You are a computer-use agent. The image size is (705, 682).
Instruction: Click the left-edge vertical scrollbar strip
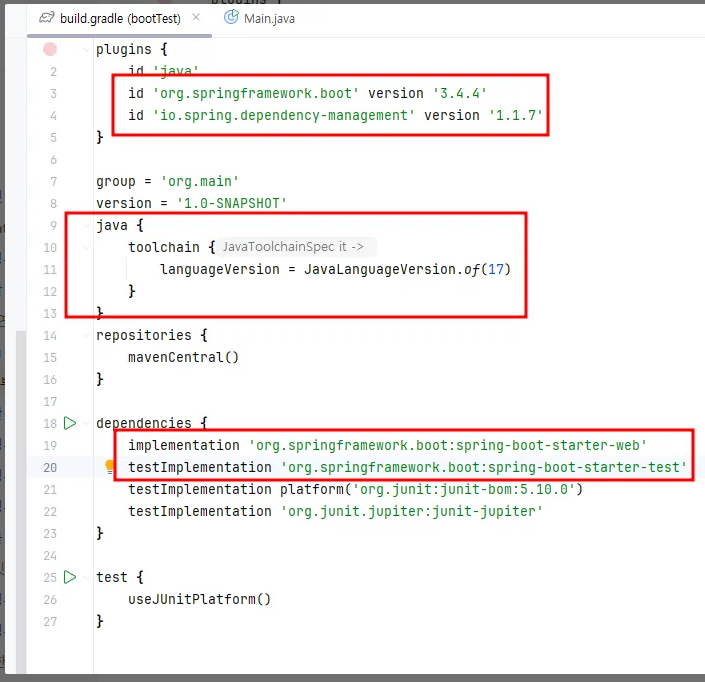21,502
